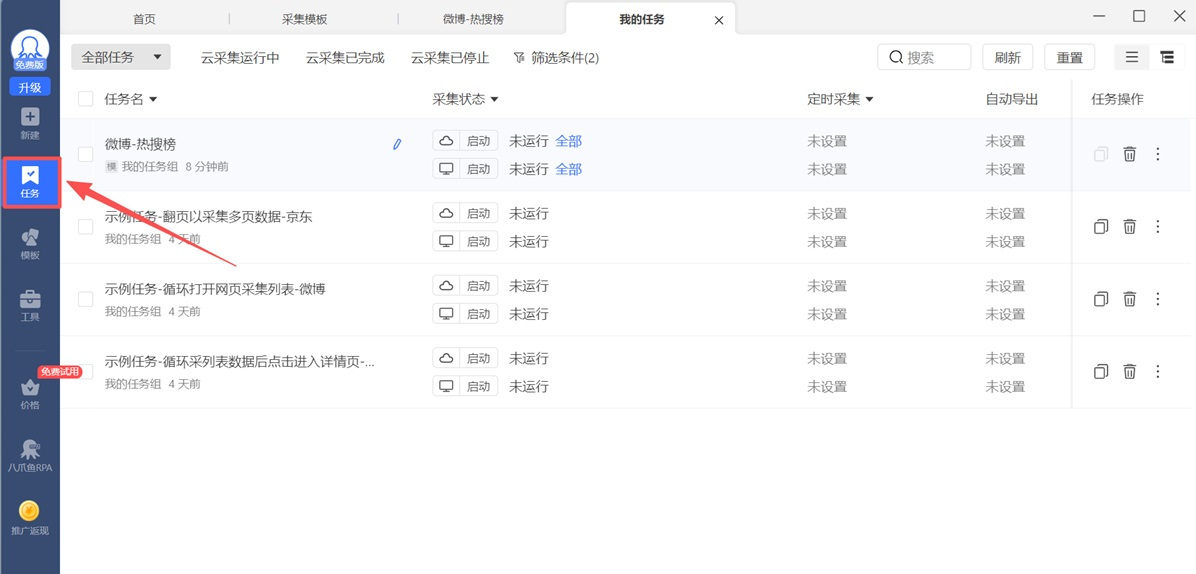1196x574 pixels.
Task: Open more options for 循环打开网页采集列表-微博 task
Action: 1158,299
